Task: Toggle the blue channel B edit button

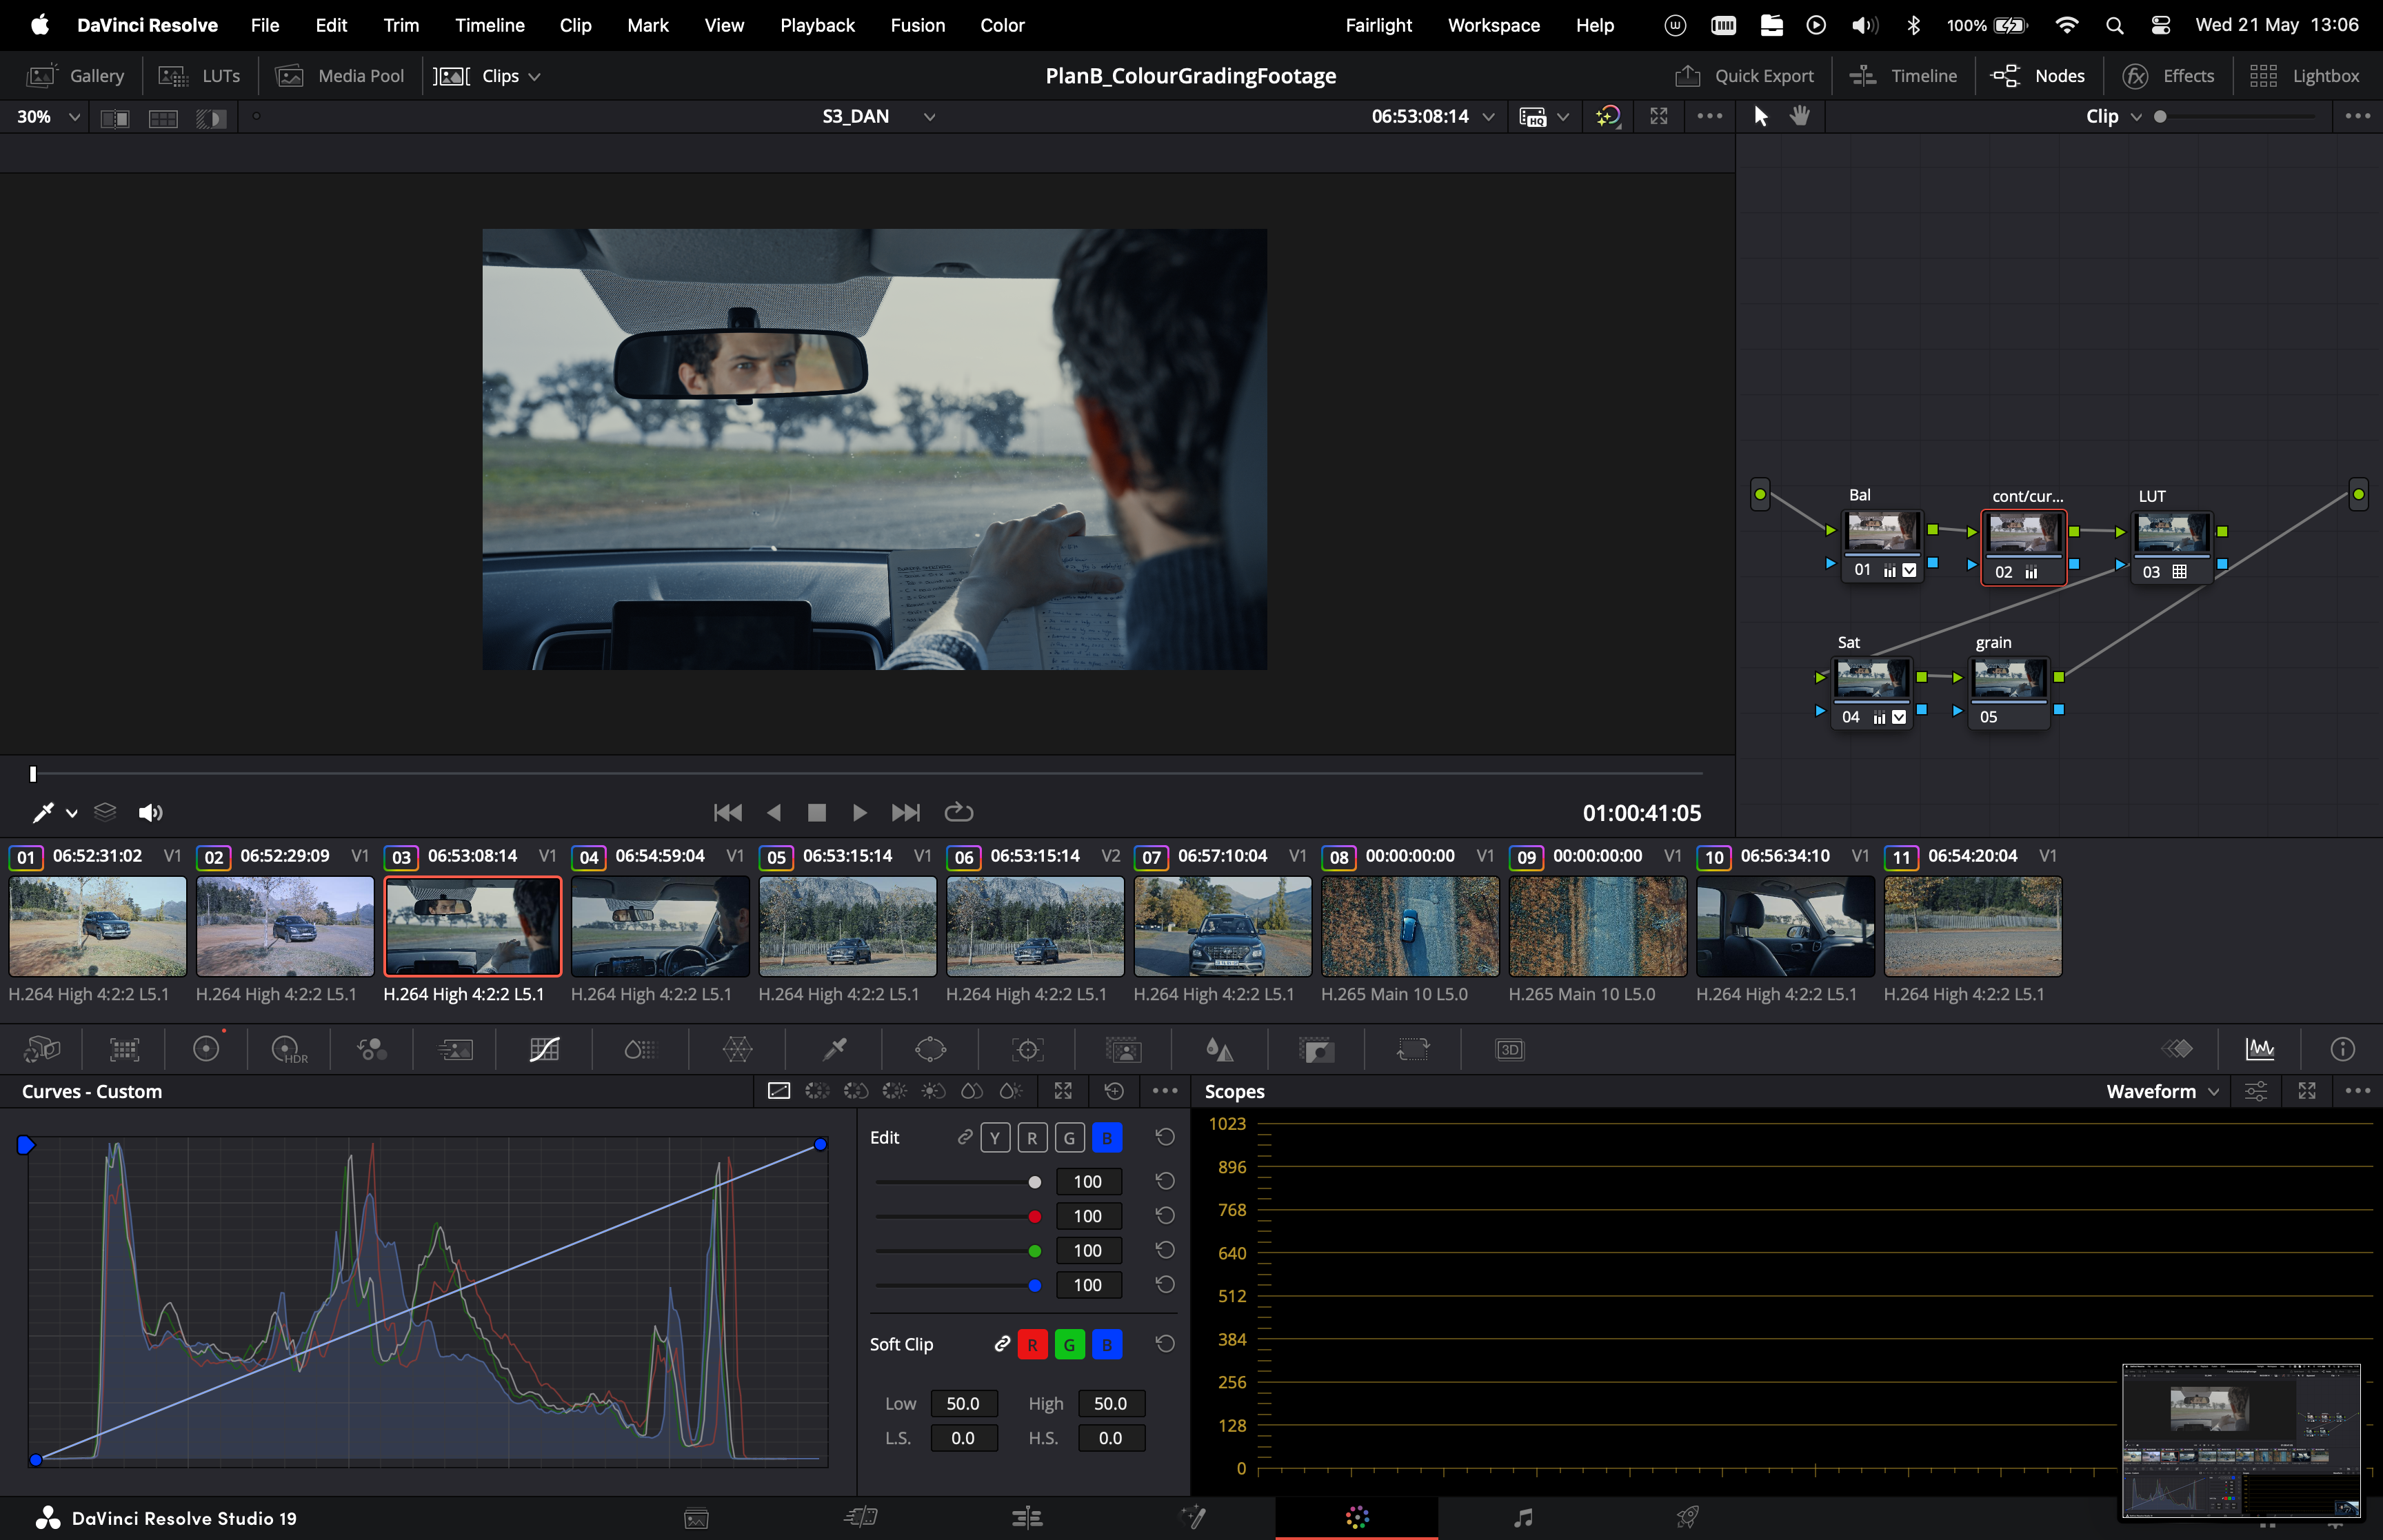Action: pyautogui.click(x=1106, y=1138)
